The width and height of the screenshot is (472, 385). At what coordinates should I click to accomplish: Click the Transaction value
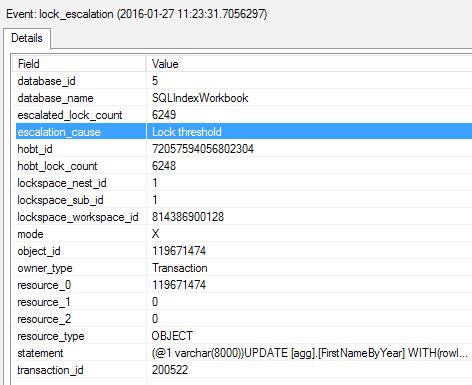pos(180,268)
